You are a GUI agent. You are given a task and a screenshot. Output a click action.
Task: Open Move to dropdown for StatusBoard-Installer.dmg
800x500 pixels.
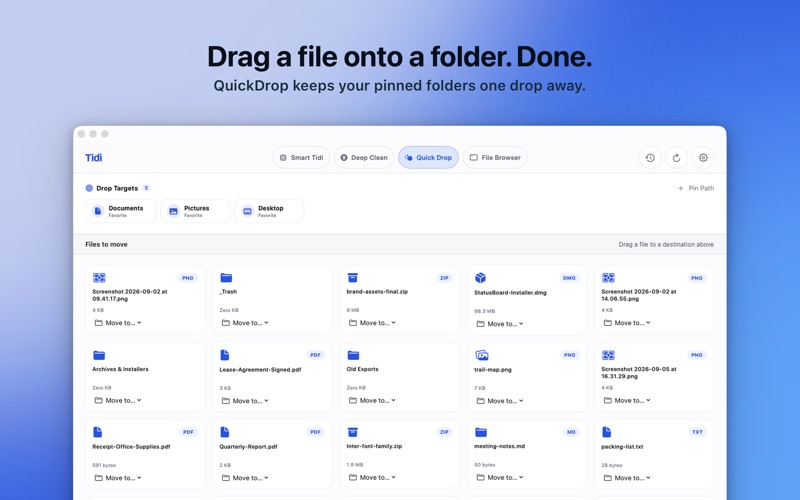point(499,324)
